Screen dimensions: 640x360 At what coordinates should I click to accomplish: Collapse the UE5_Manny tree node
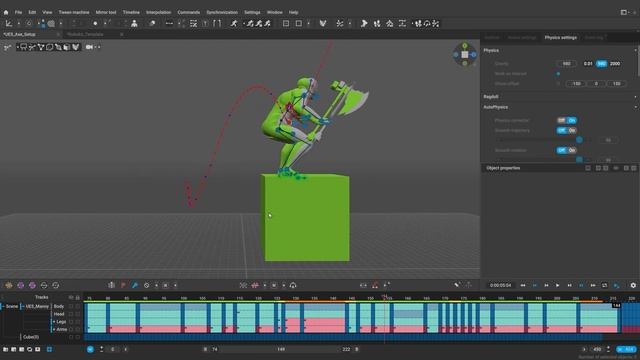(22, 306)
